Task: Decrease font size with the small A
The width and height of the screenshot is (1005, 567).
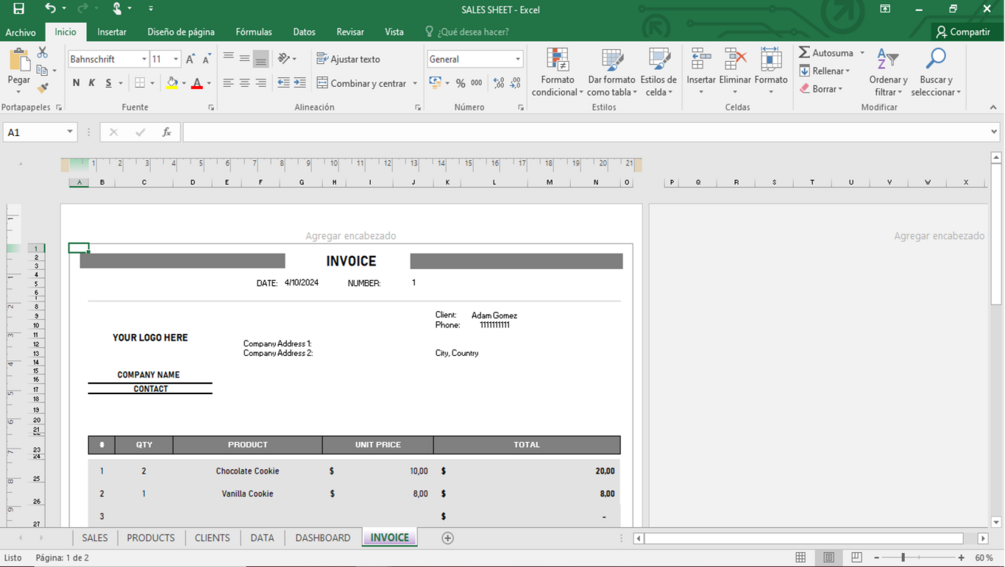Action: 206,59
